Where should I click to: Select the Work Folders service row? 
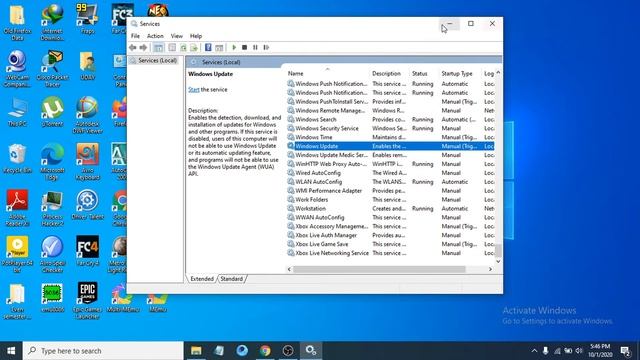[x=390, y=200]
